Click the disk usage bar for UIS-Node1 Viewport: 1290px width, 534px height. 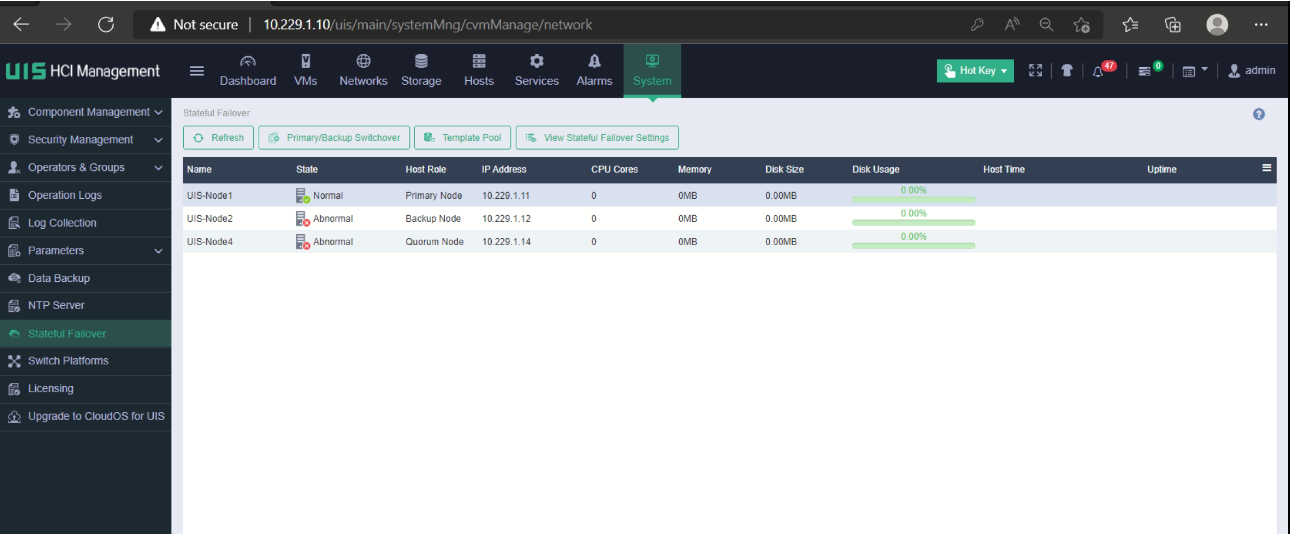point(913,199)
